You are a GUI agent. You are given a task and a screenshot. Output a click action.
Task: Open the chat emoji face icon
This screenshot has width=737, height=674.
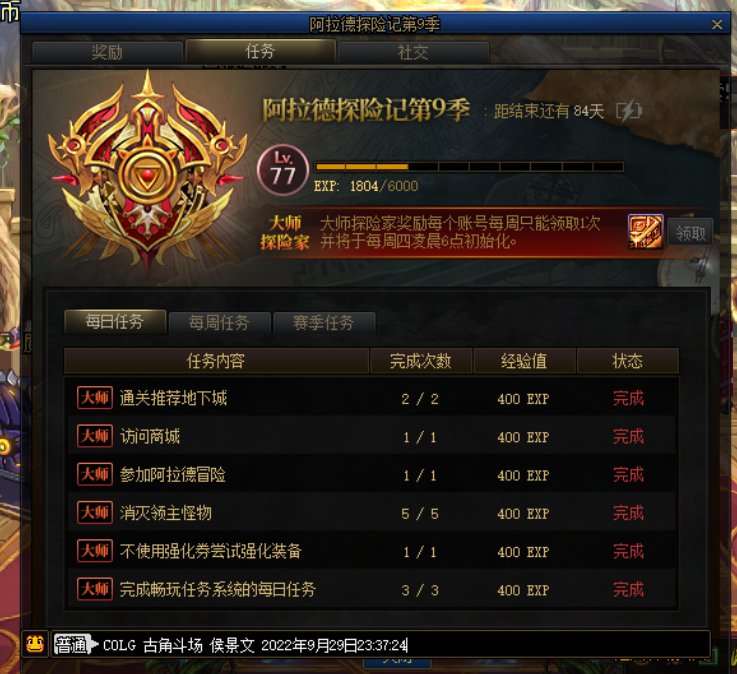pyautogui.click(x=35, y=644)
